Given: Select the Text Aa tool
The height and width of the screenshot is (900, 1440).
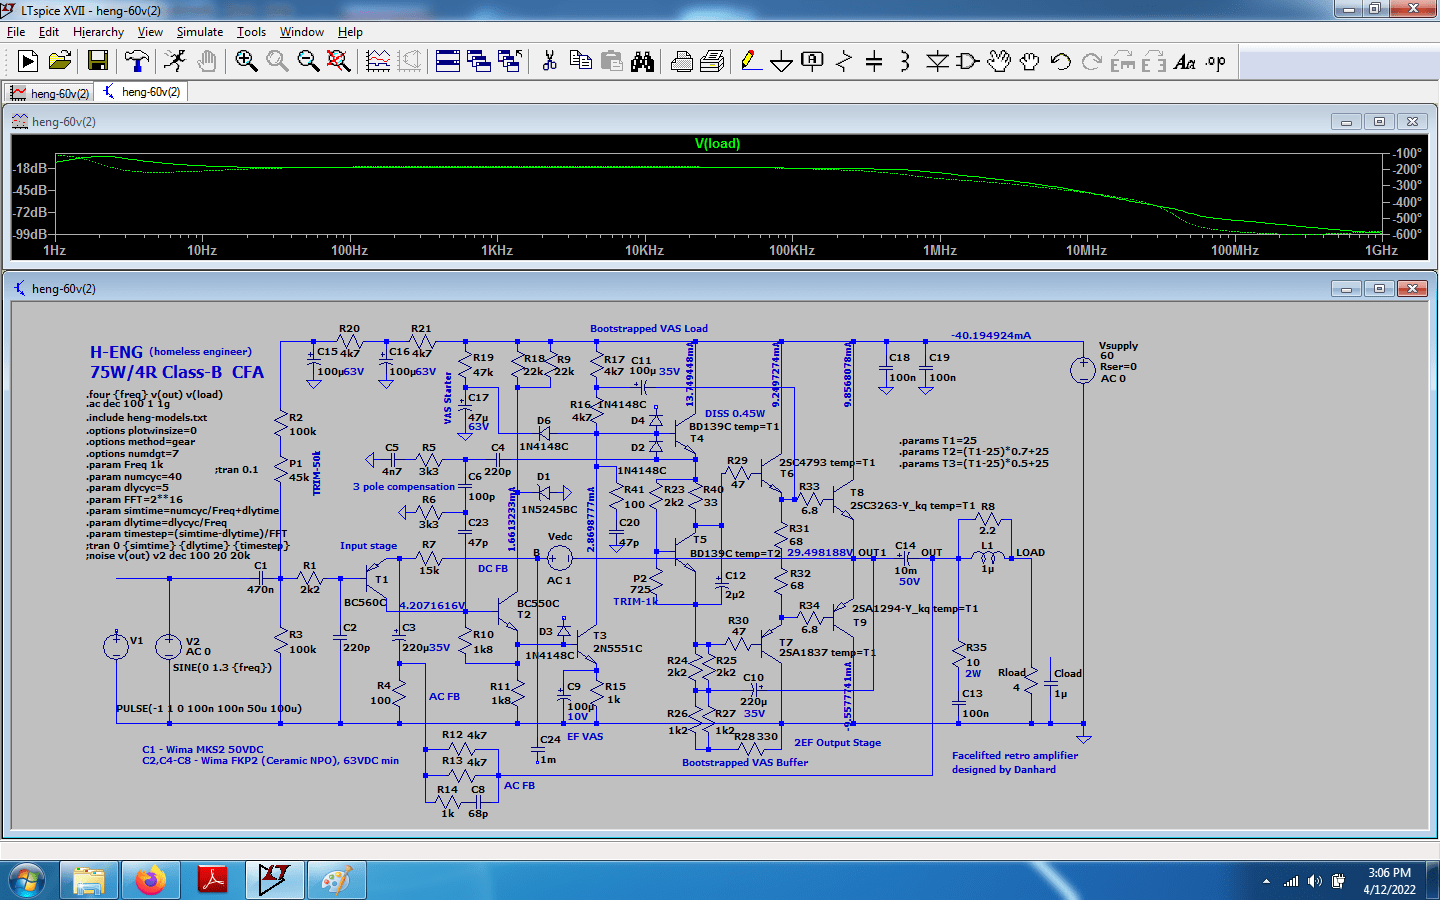Looking at the screenshot, I should (x=1185, y=62).
